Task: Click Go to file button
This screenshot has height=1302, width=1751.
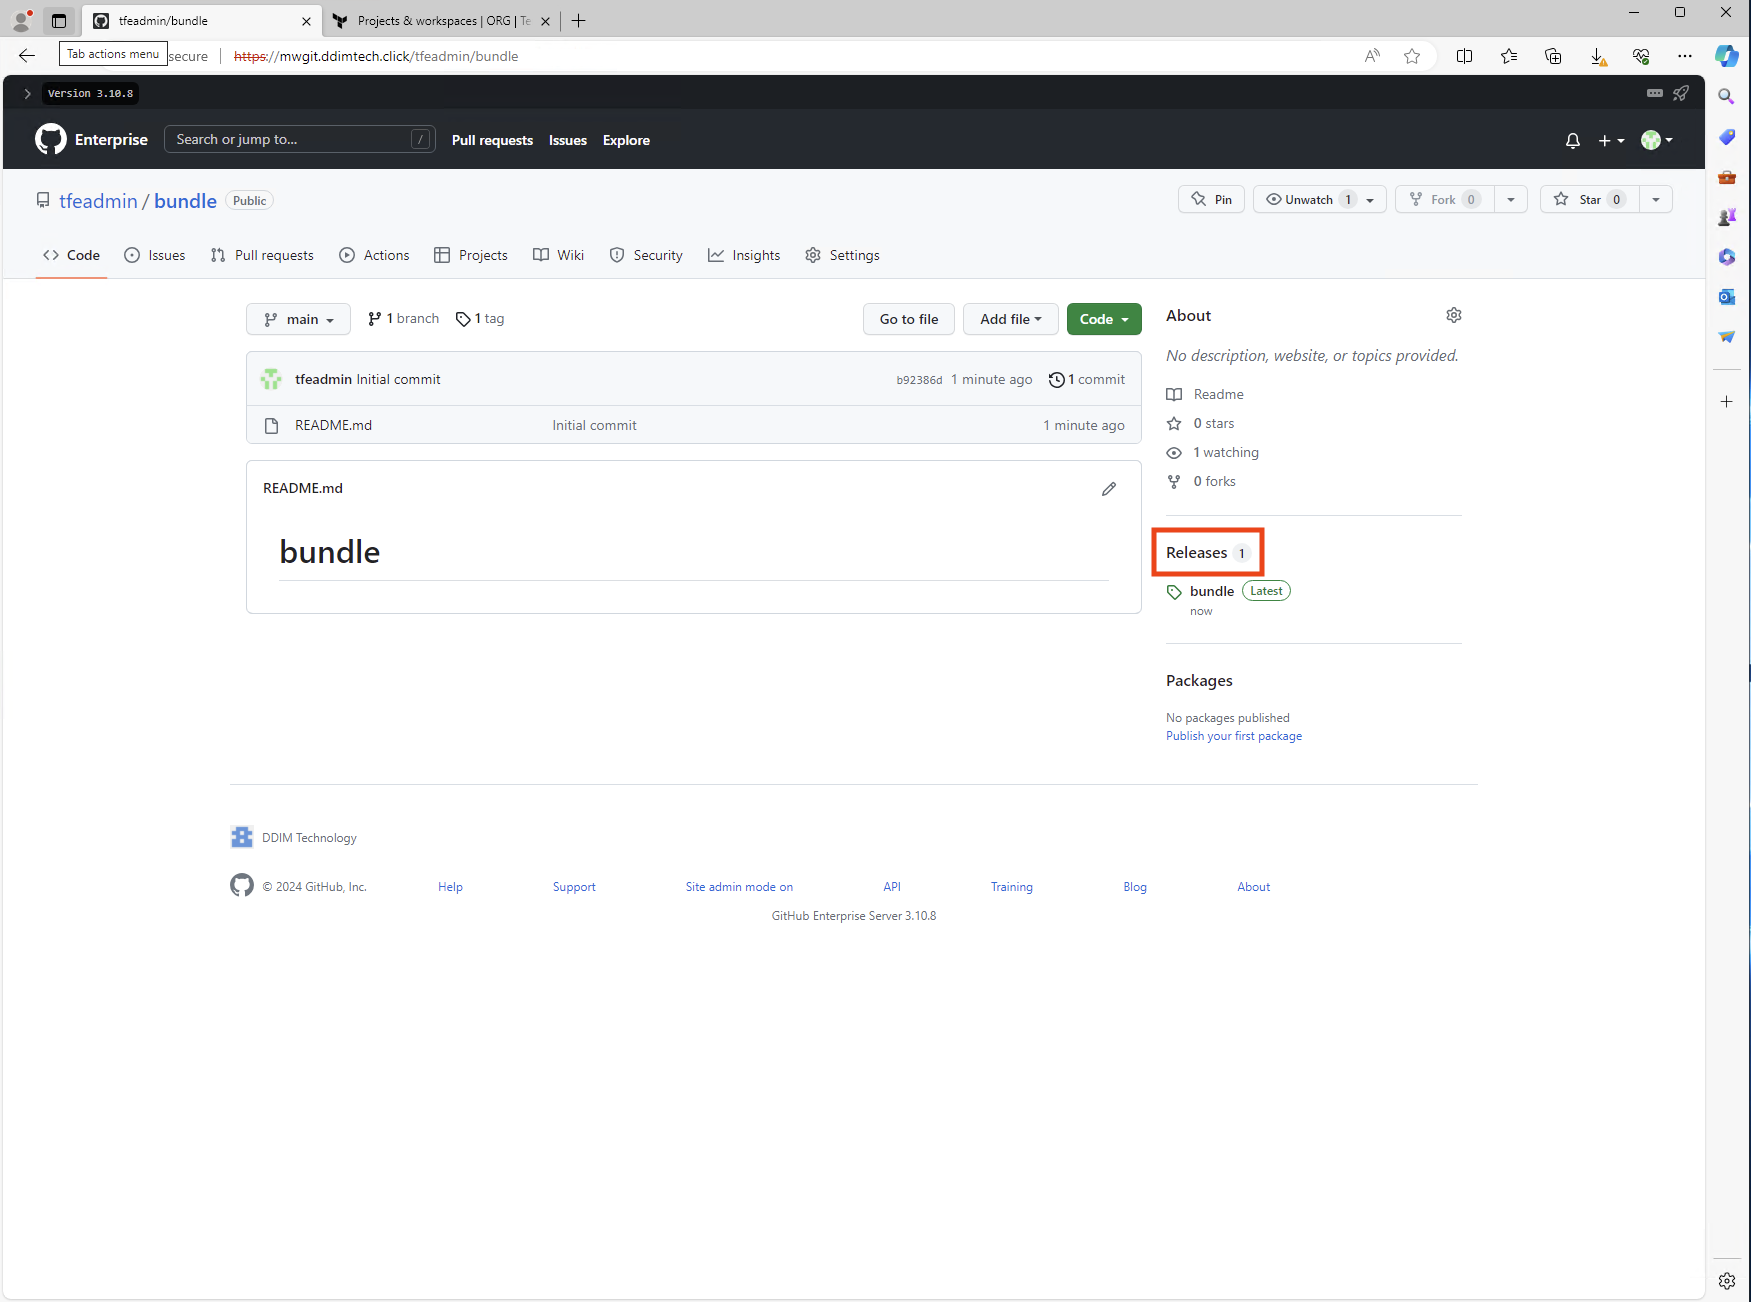Action: (909, 319)
